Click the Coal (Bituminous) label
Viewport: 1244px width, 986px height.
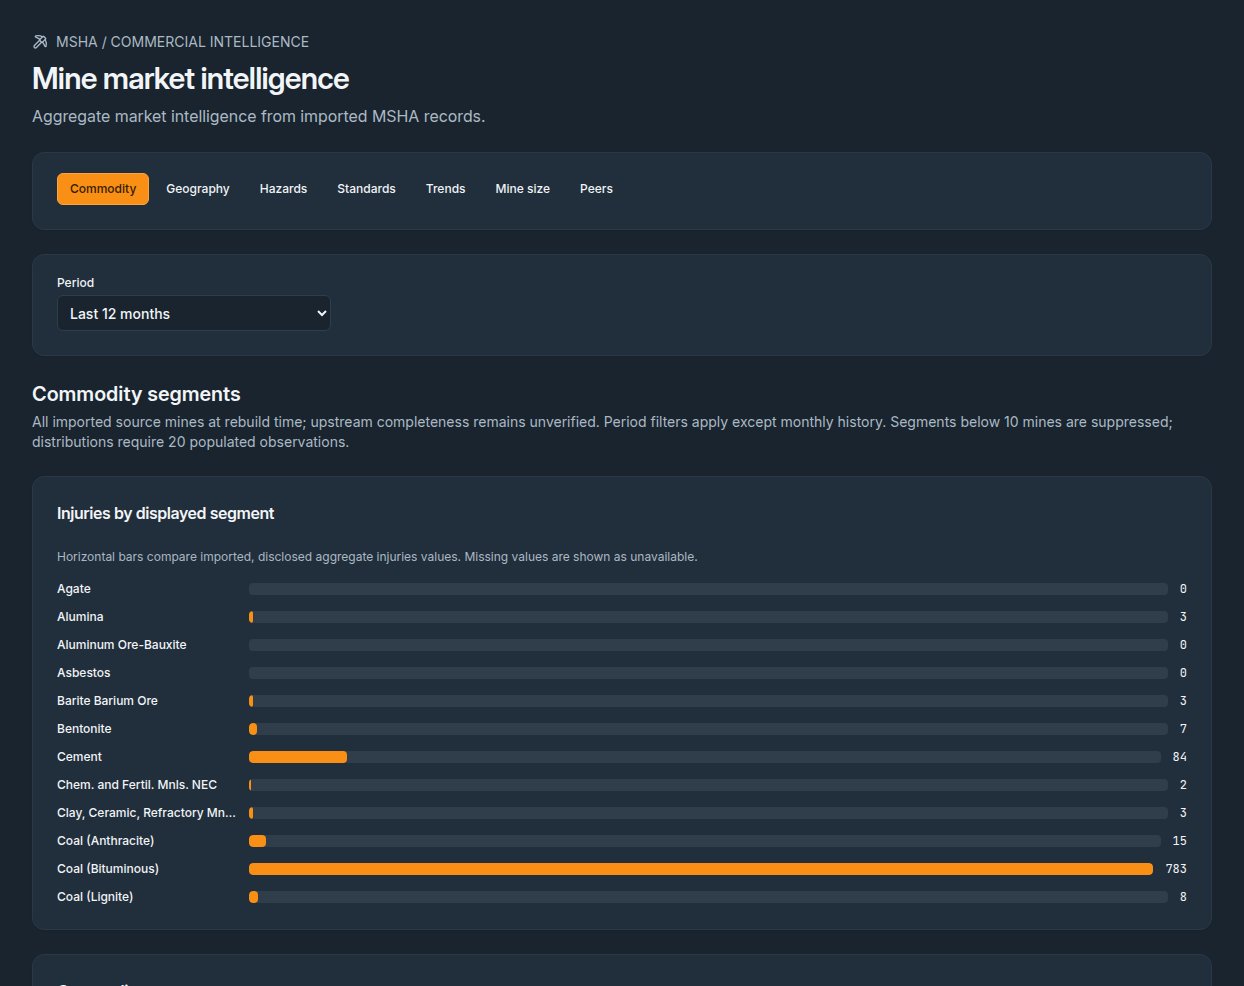pyautogui.click(x=108, y=869)
